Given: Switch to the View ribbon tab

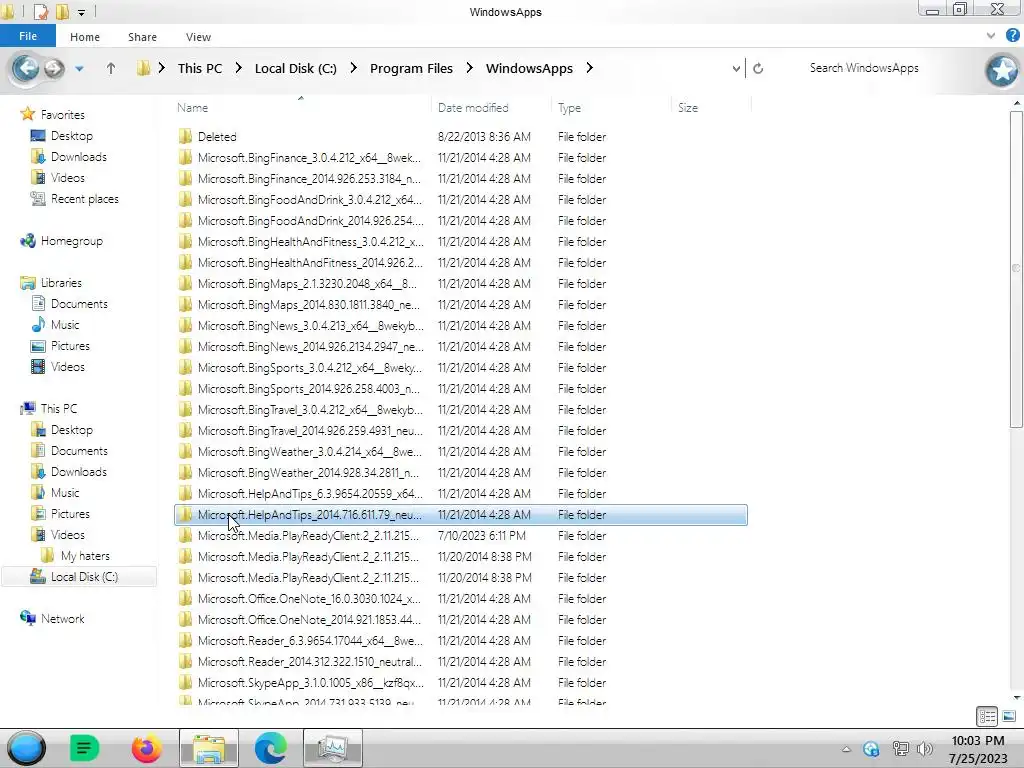Looking at the screenshot, I should point(199,37).
